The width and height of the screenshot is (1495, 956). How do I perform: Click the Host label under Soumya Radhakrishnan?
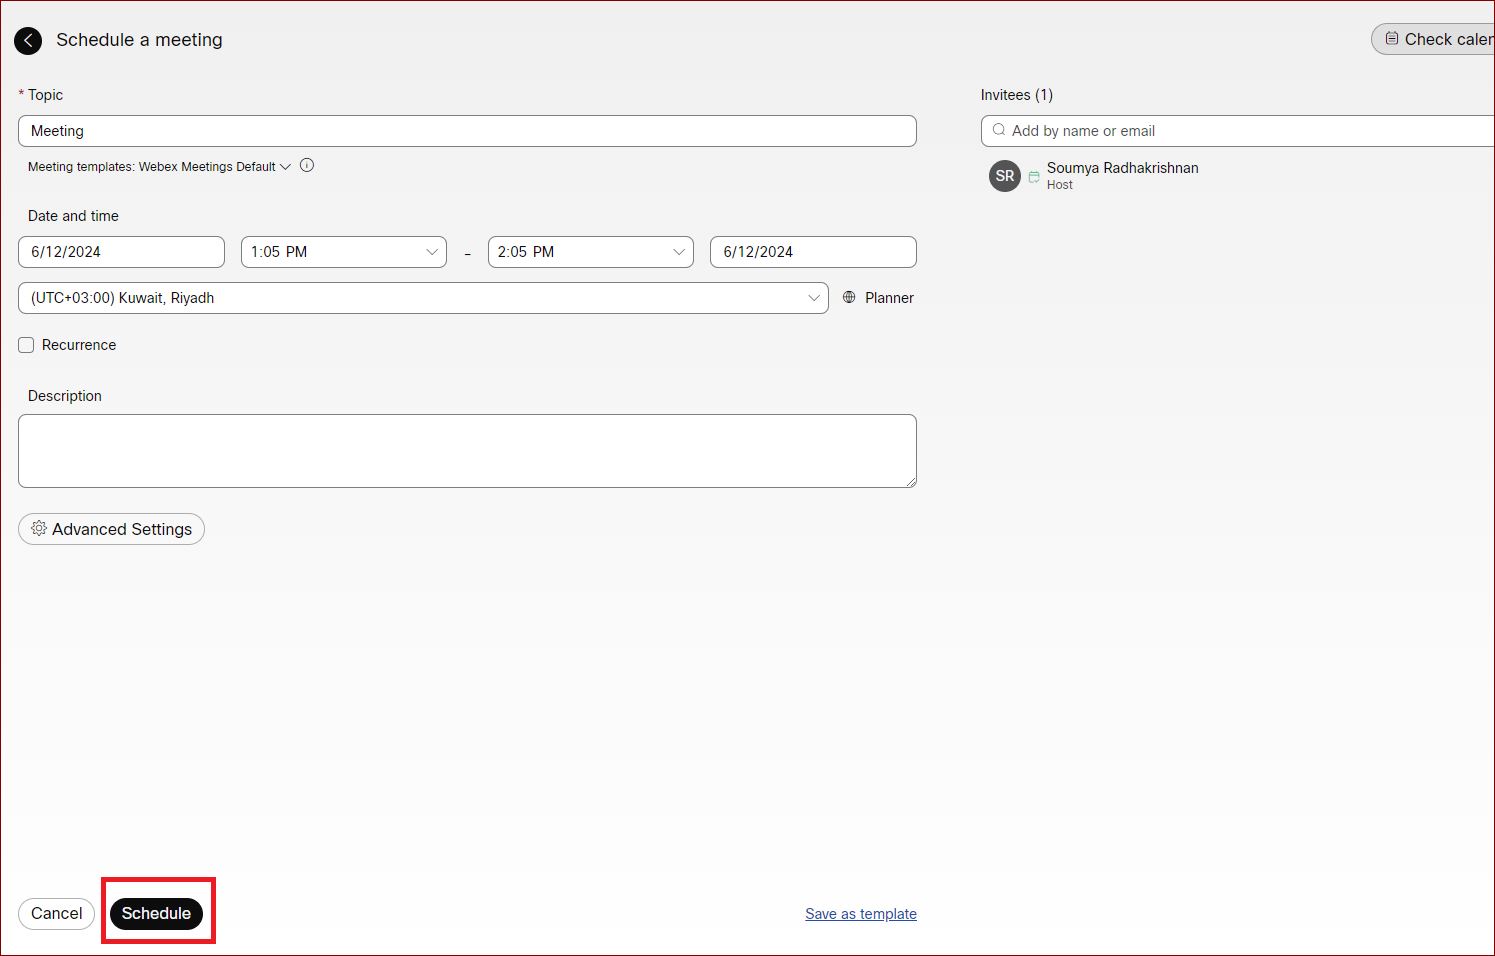1060,185
